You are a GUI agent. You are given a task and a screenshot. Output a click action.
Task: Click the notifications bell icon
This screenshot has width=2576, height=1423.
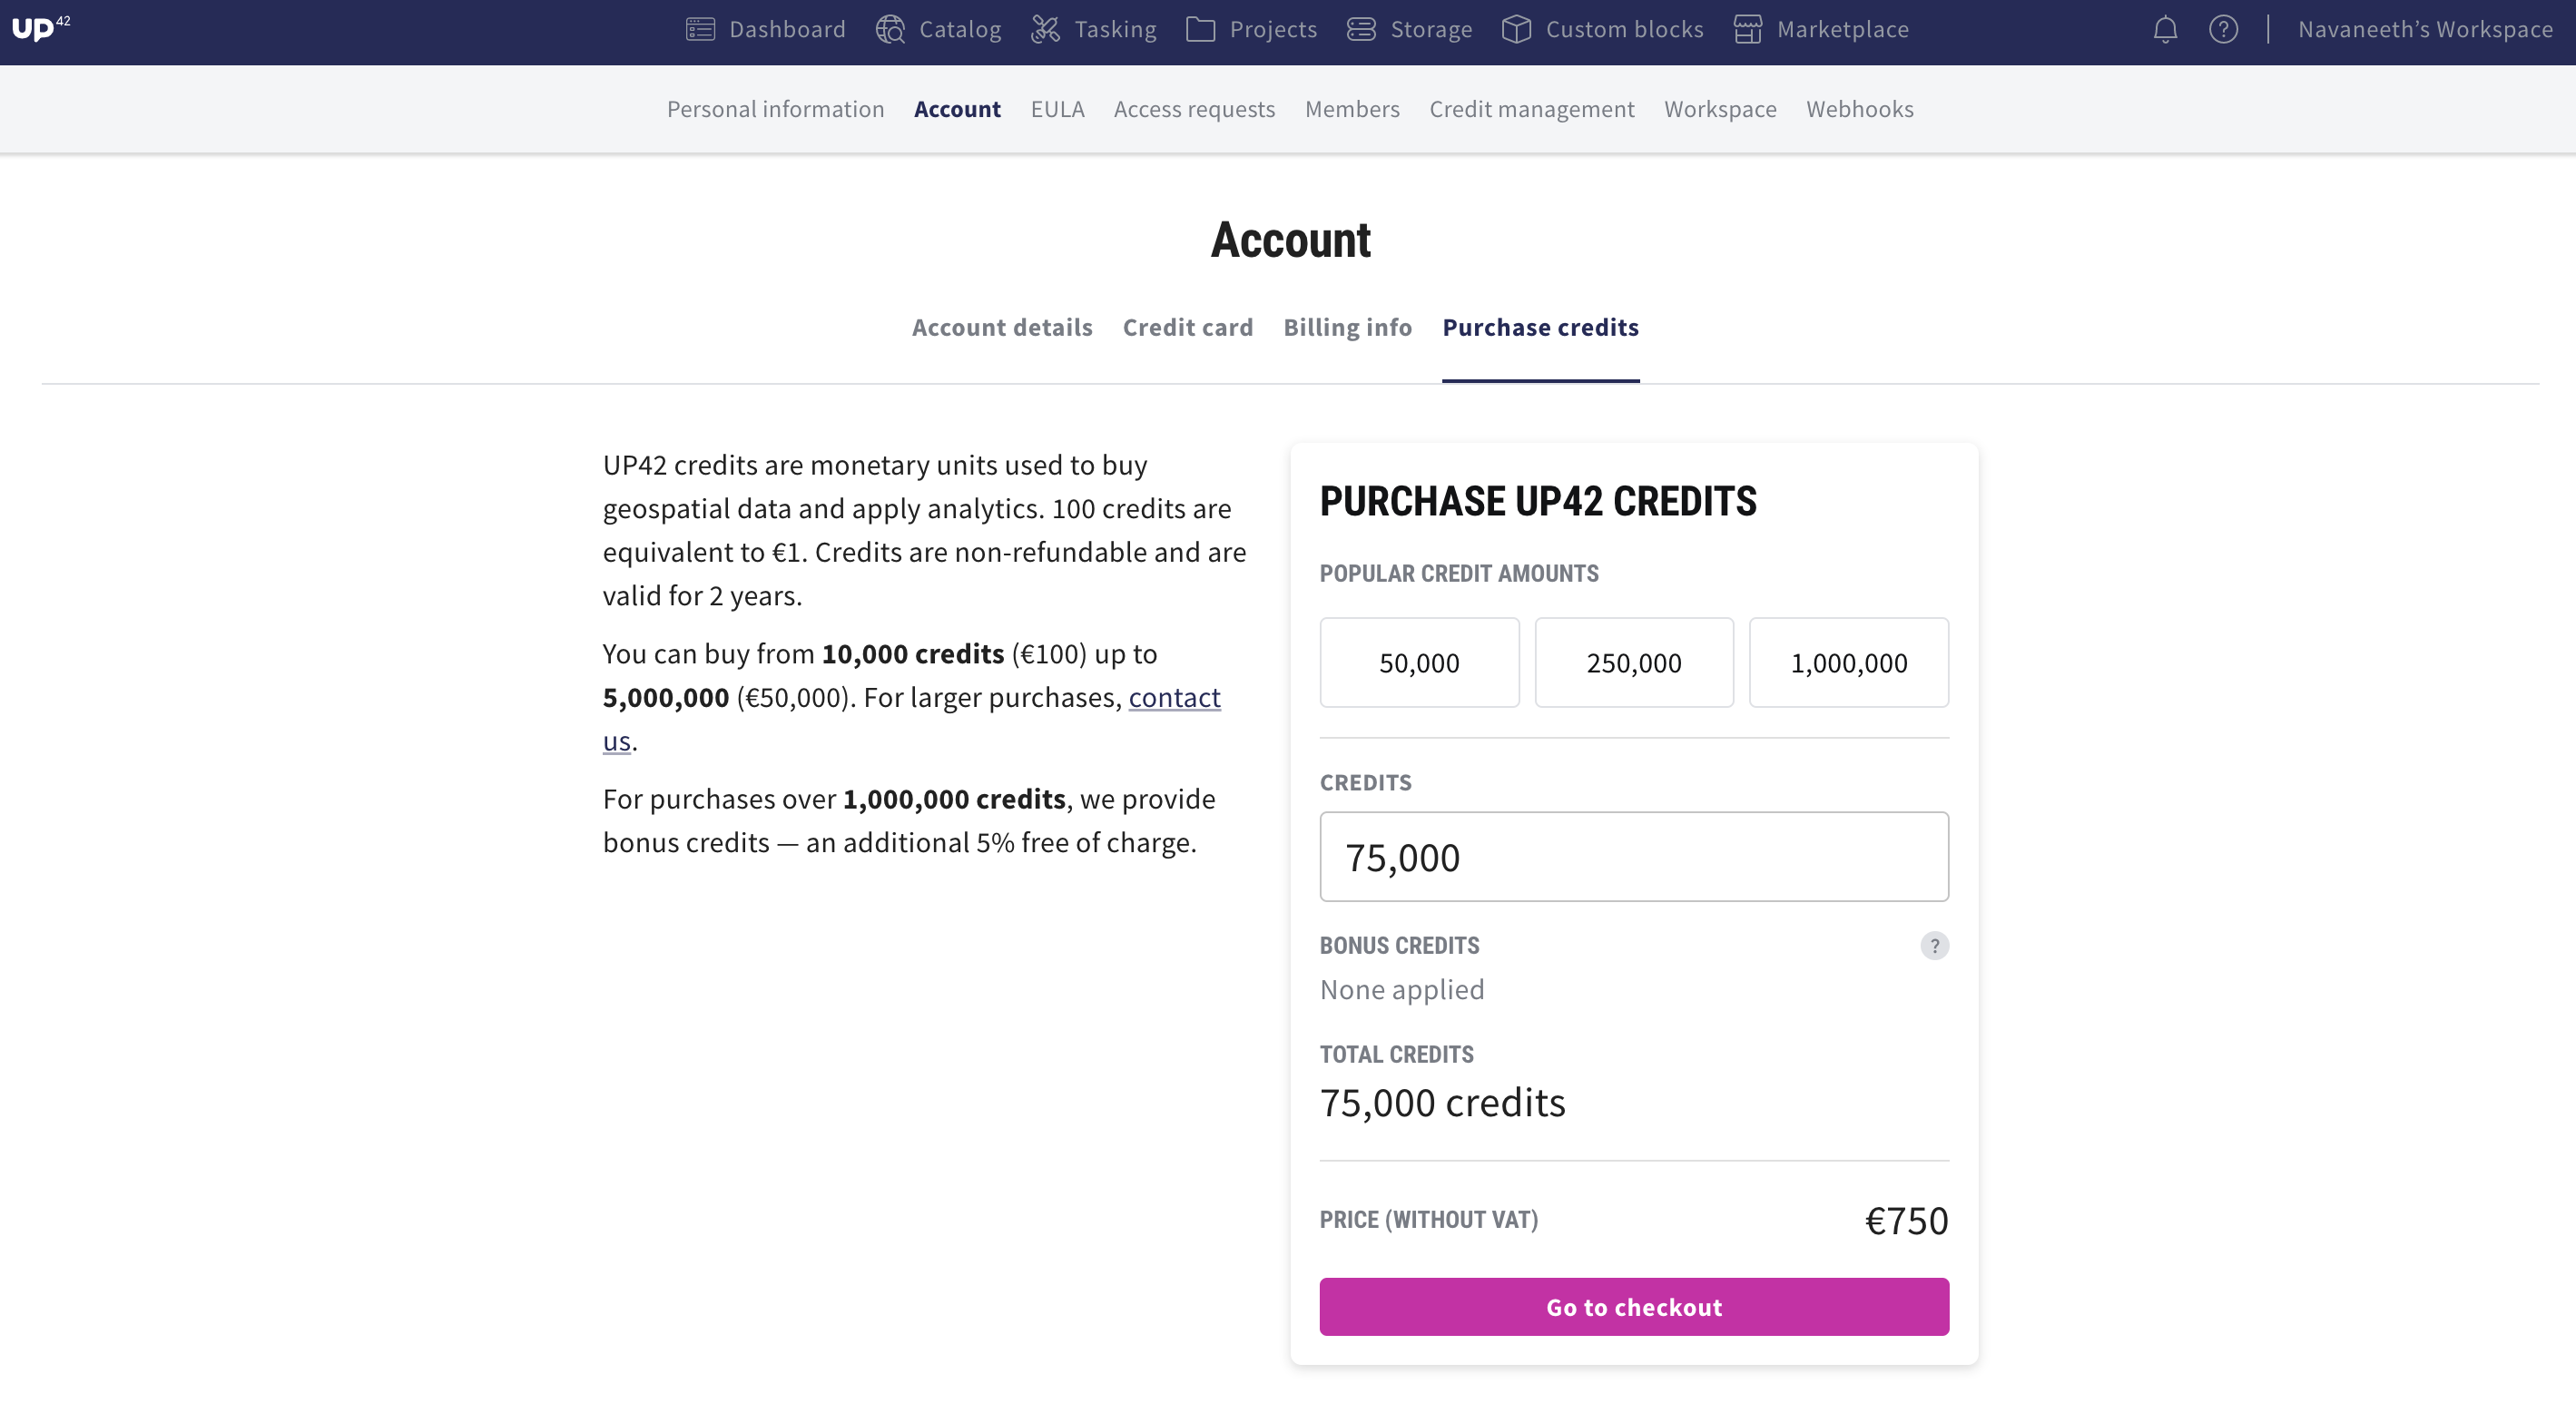2165,30
